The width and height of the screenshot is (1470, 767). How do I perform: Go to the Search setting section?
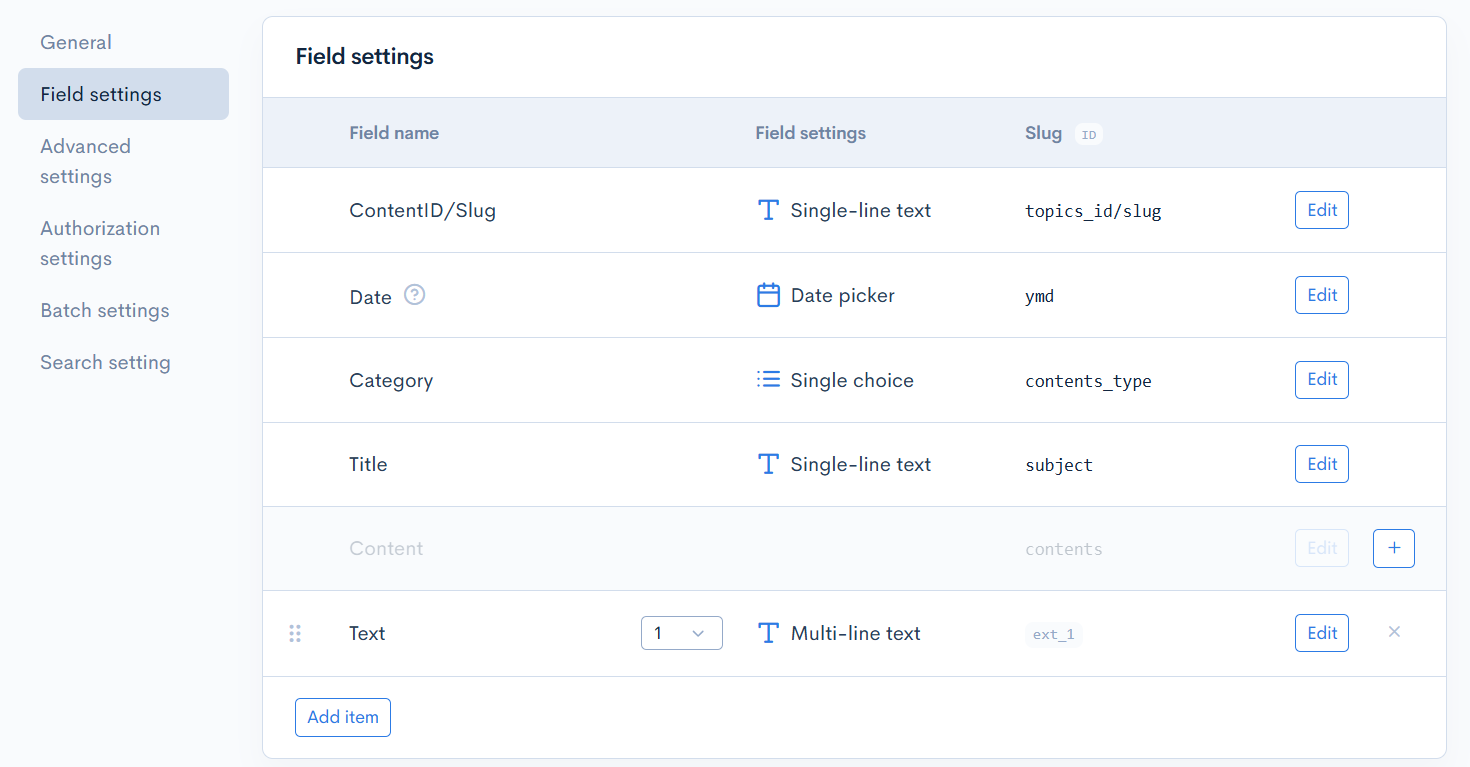click(105, 362)
